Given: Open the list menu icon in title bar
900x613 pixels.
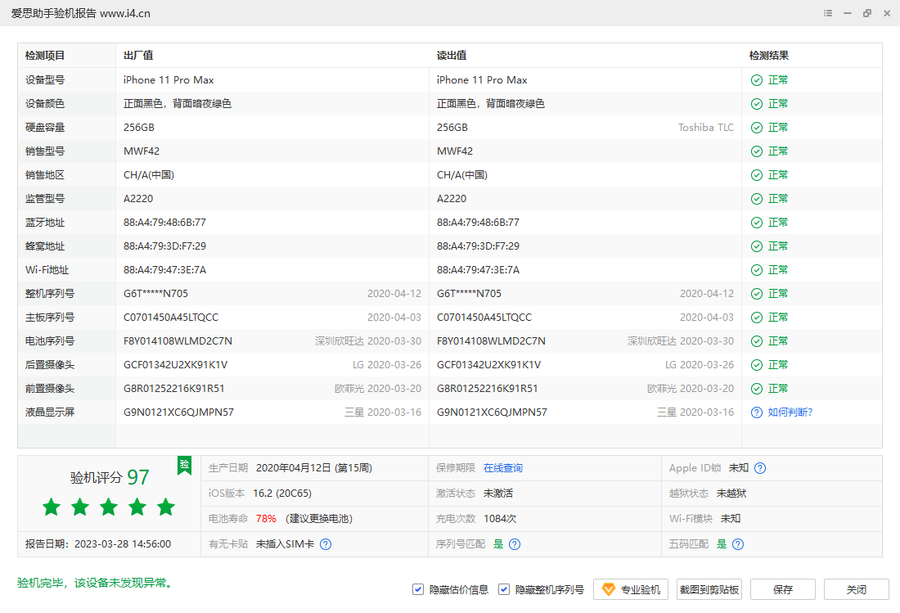Looking at the screenshot, I should click(x=828, y=13).
